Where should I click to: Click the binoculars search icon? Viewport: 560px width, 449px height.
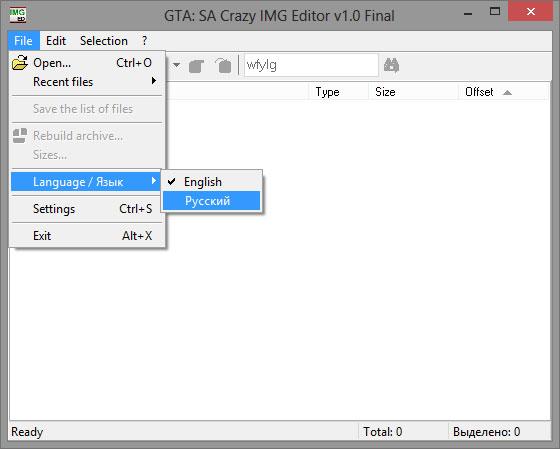click(x=391, y=65)
